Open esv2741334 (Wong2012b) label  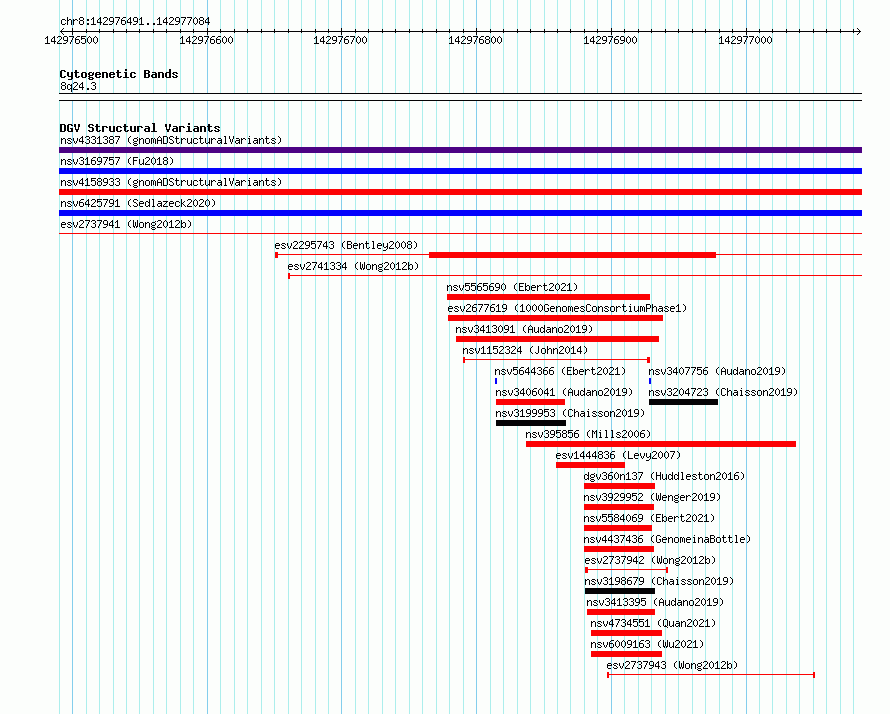tap(353, 266)
